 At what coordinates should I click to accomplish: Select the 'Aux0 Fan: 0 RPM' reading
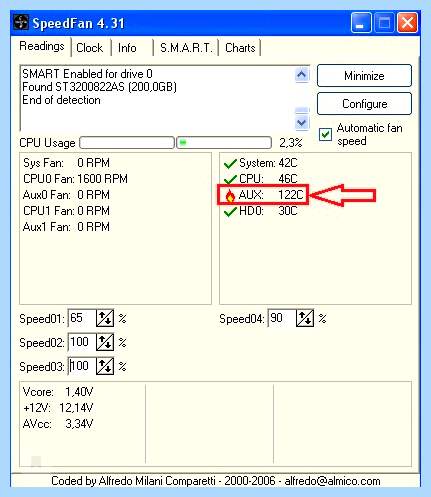66,195
